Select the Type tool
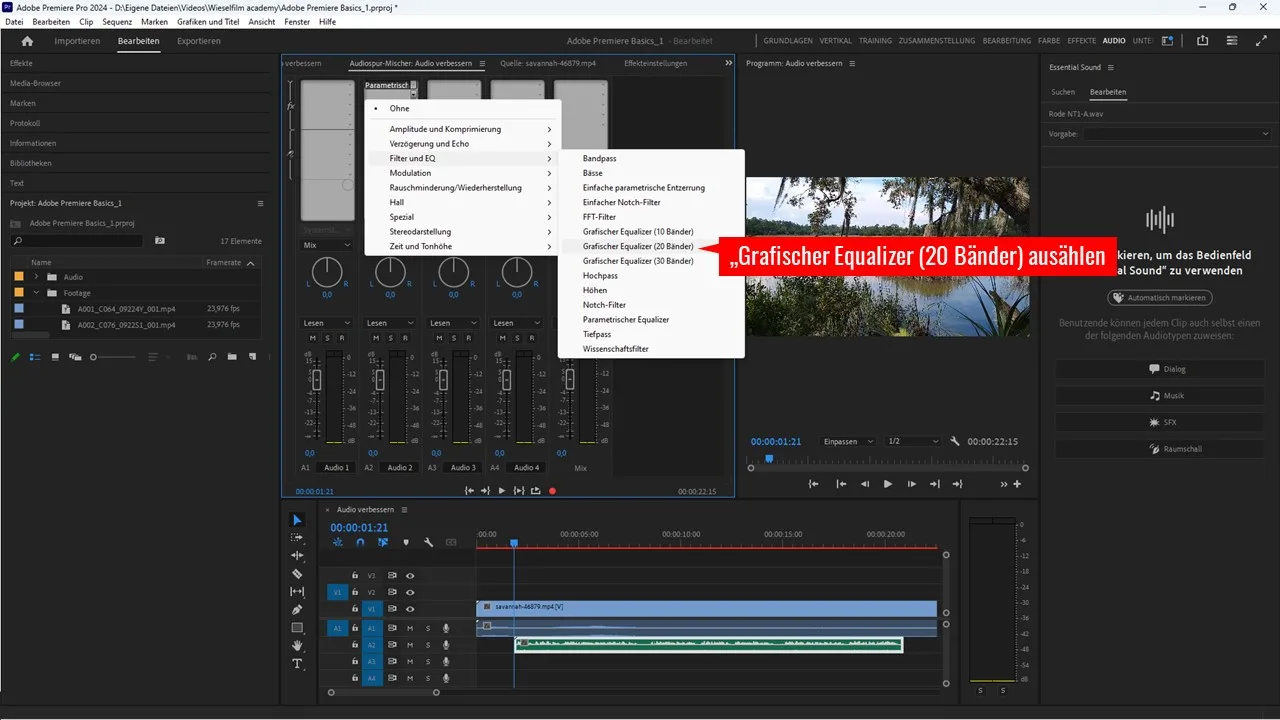 [x=297, y=664]
